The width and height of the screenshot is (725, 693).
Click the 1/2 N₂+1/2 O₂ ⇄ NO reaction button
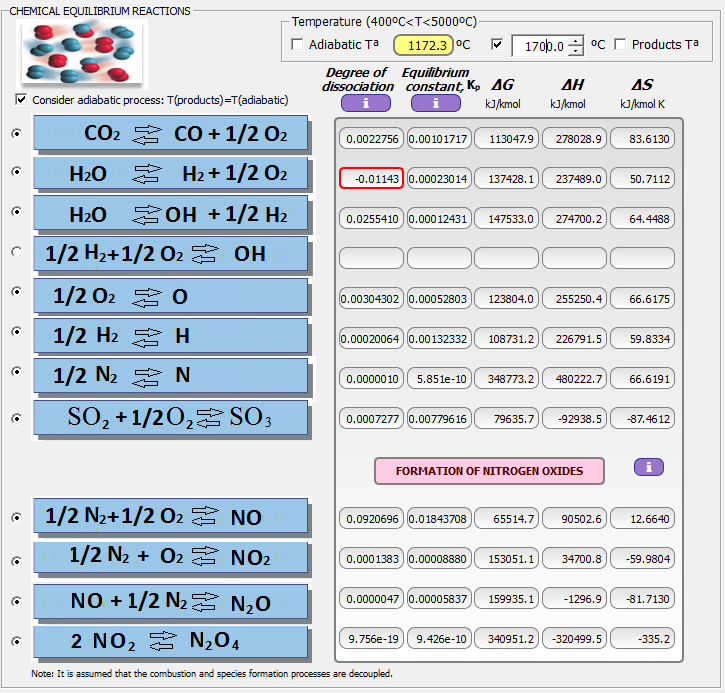tap(170, 517)
